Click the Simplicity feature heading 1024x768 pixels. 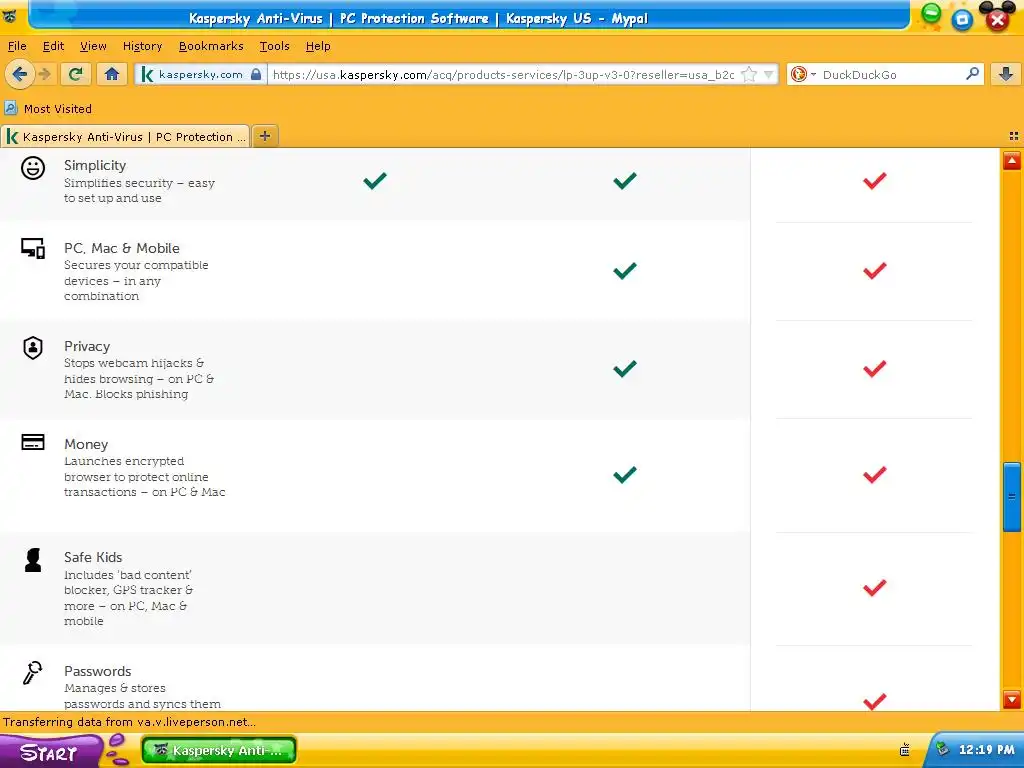95,165
